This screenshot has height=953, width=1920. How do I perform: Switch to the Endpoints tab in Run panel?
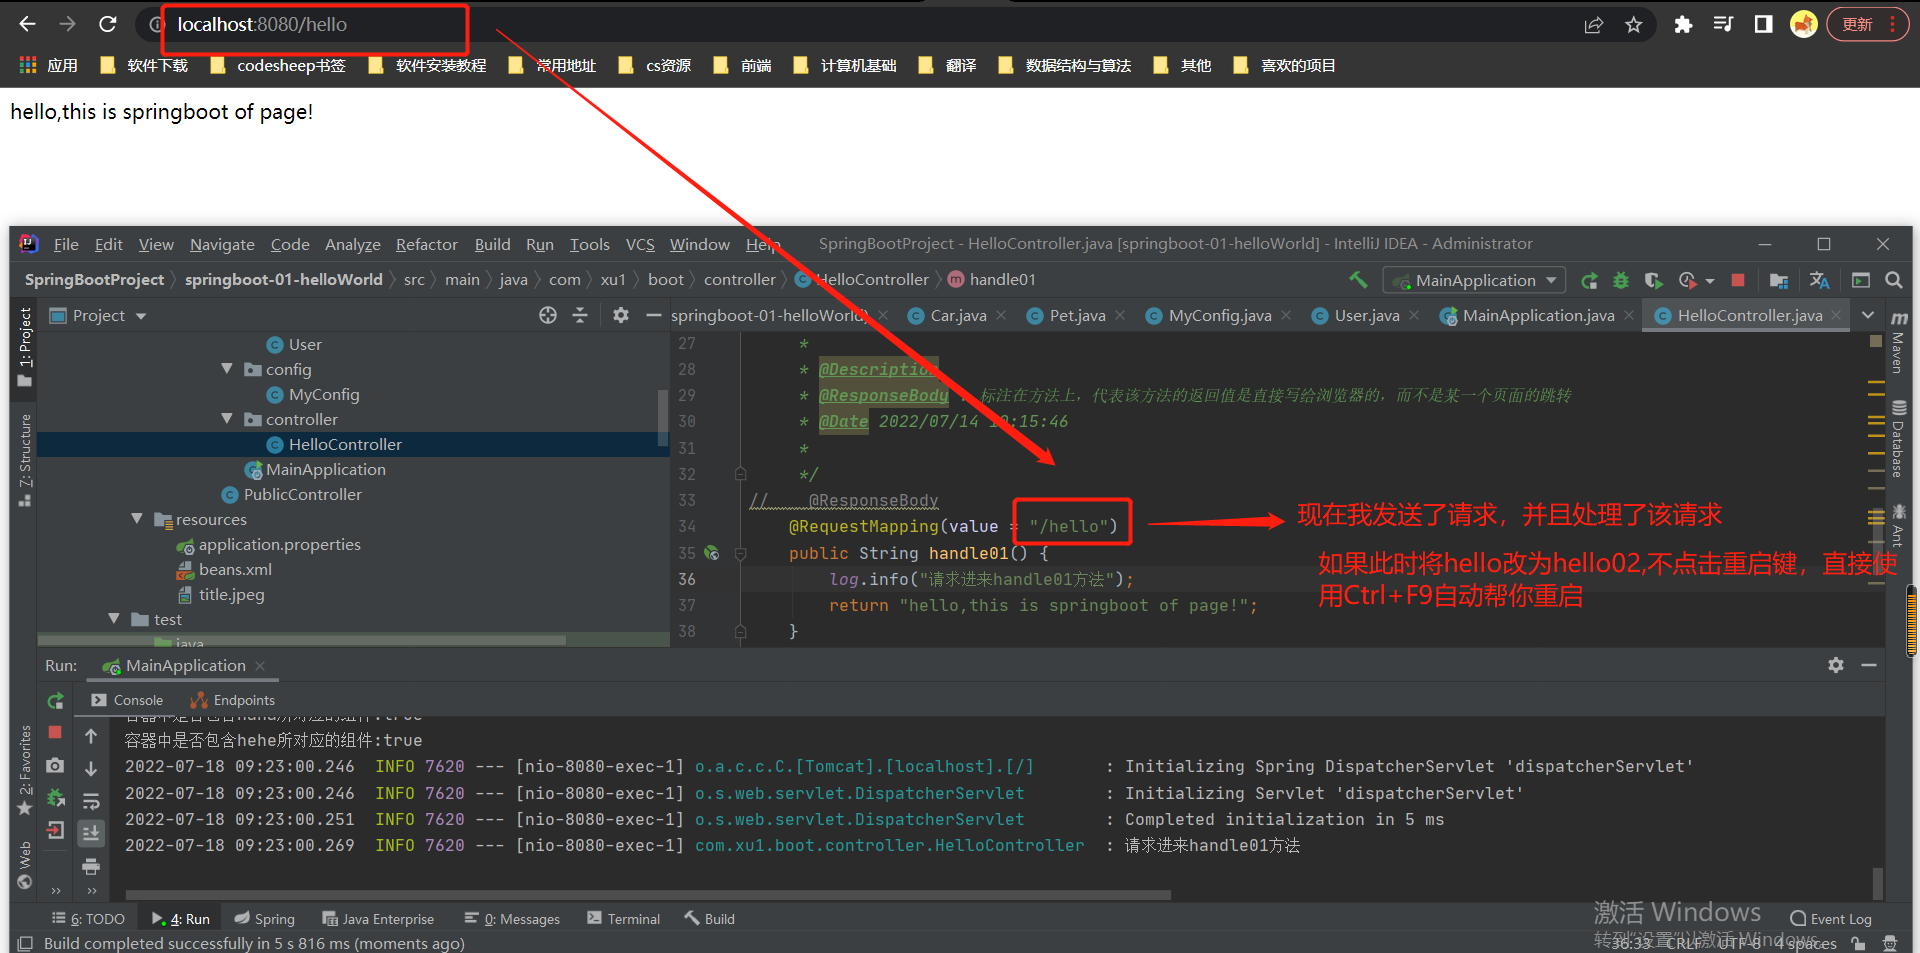[x=233, y=700]
